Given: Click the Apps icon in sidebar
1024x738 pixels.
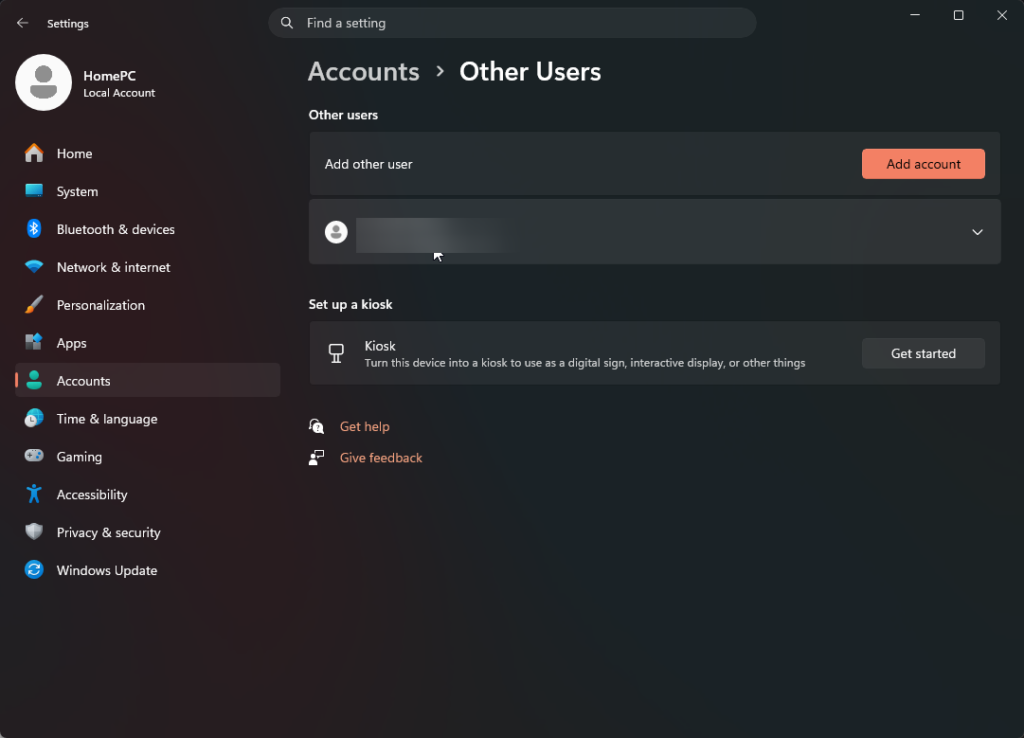Looking at the screenshot, I should (34, 342).
